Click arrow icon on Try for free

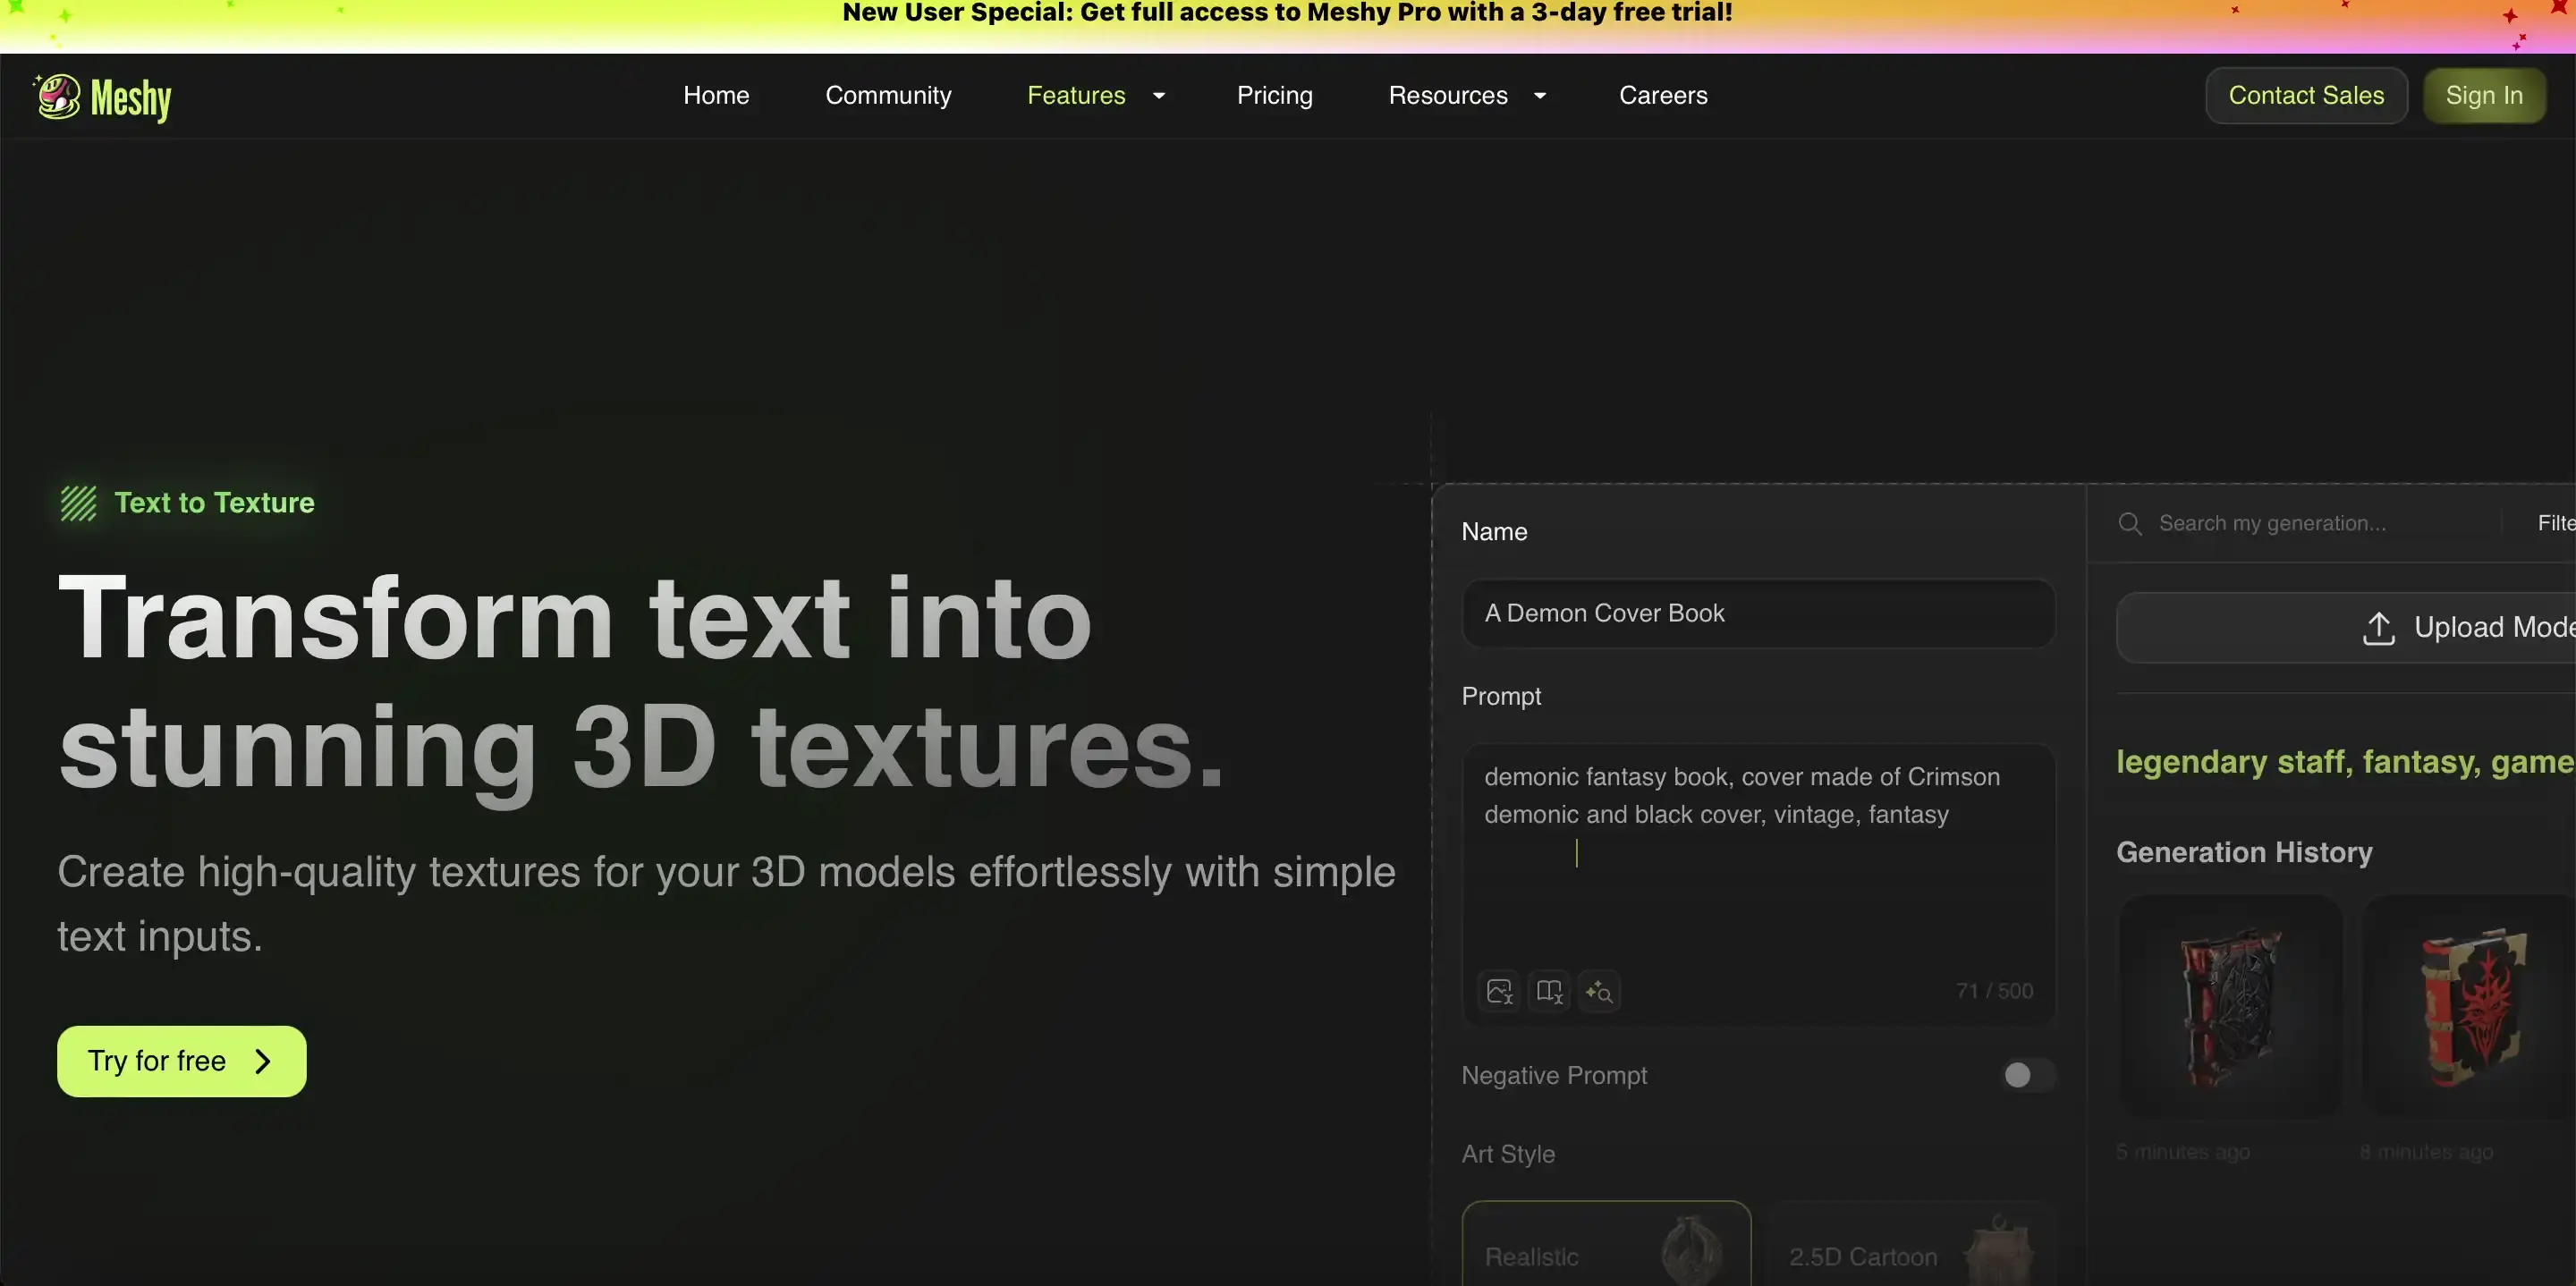point(263,1061)
